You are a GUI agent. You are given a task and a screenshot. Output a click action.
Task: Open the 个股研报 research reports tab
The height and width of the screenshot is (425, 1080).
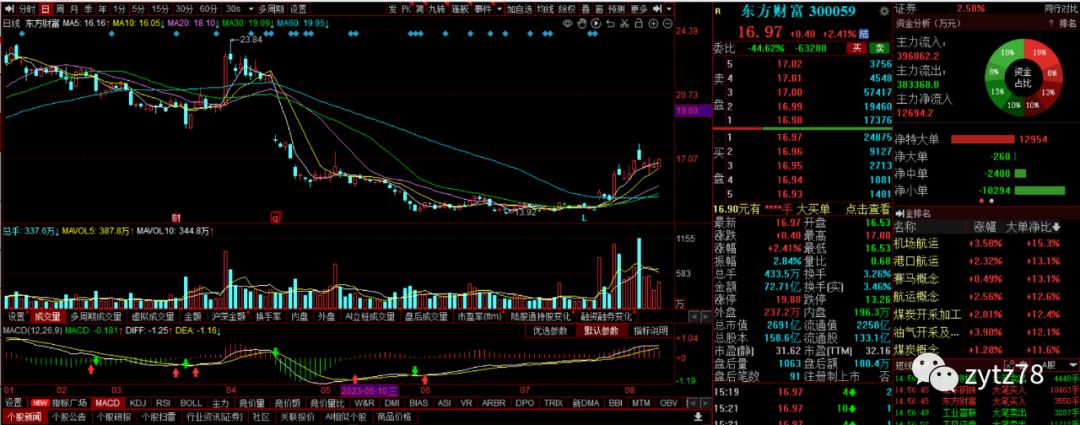click(x=113, y=417)
